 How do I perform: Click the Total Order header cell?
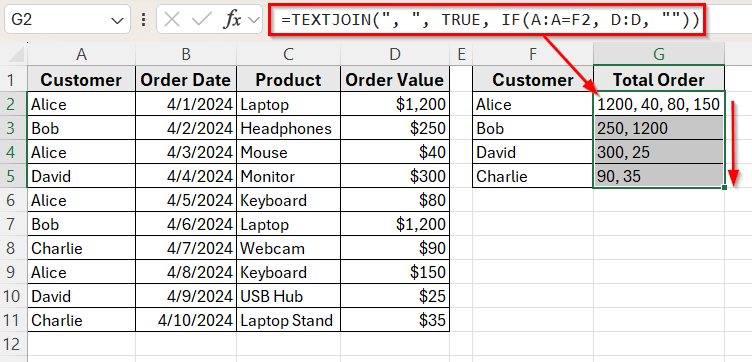659,80
